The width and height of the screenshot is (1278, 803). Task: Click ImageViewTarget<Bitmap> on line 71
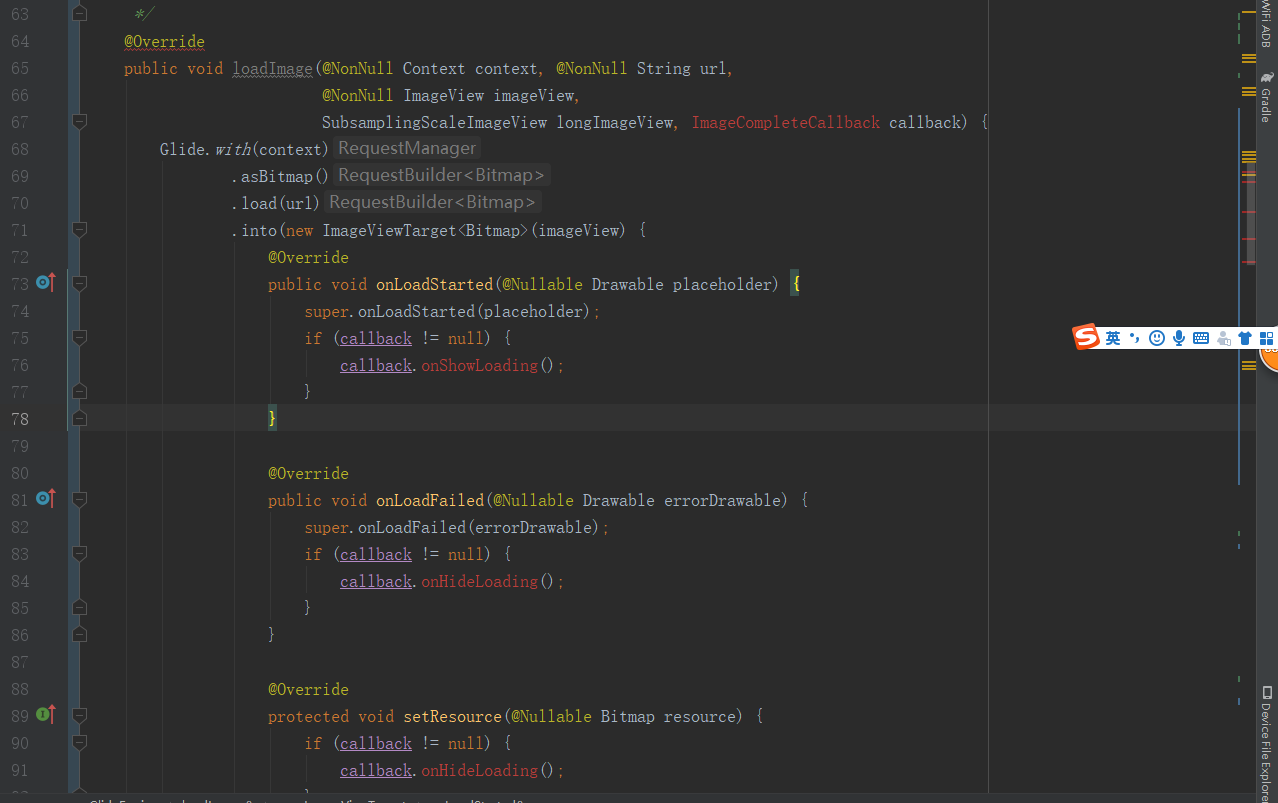(x=426, y=230)
